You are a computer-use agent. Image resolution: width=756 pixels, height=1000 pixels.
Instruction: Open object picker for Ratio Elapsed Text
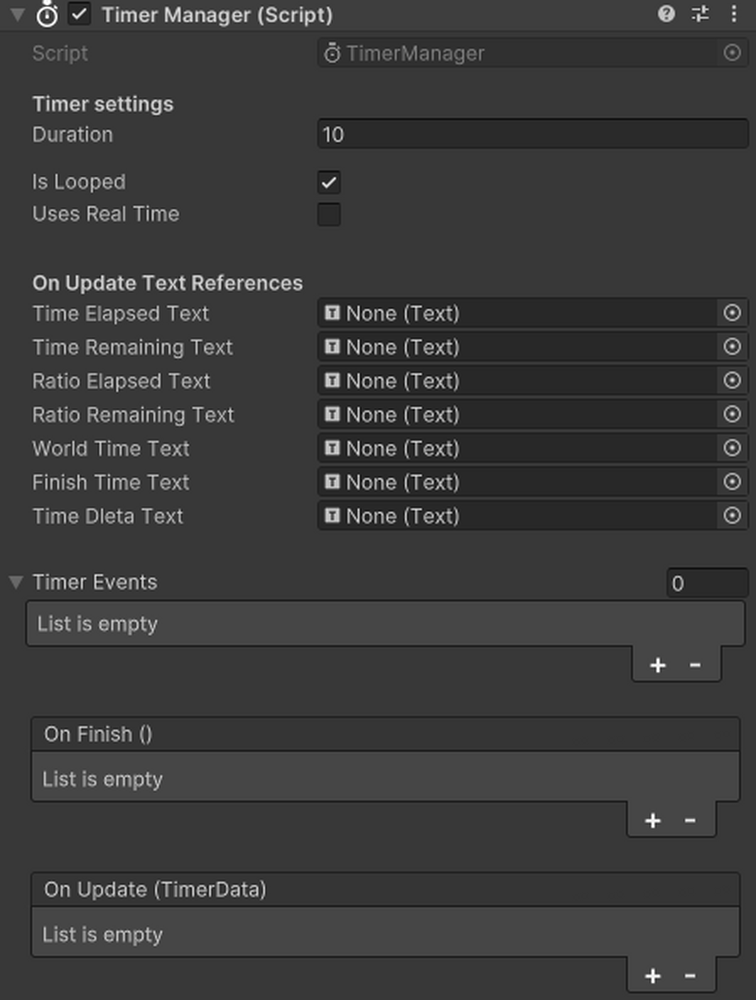pos(733,381)
